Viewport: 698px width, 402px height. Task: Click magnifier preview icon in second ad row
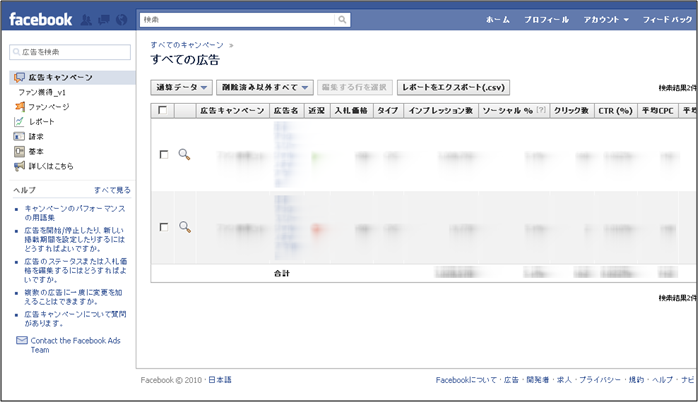[184, 227]
